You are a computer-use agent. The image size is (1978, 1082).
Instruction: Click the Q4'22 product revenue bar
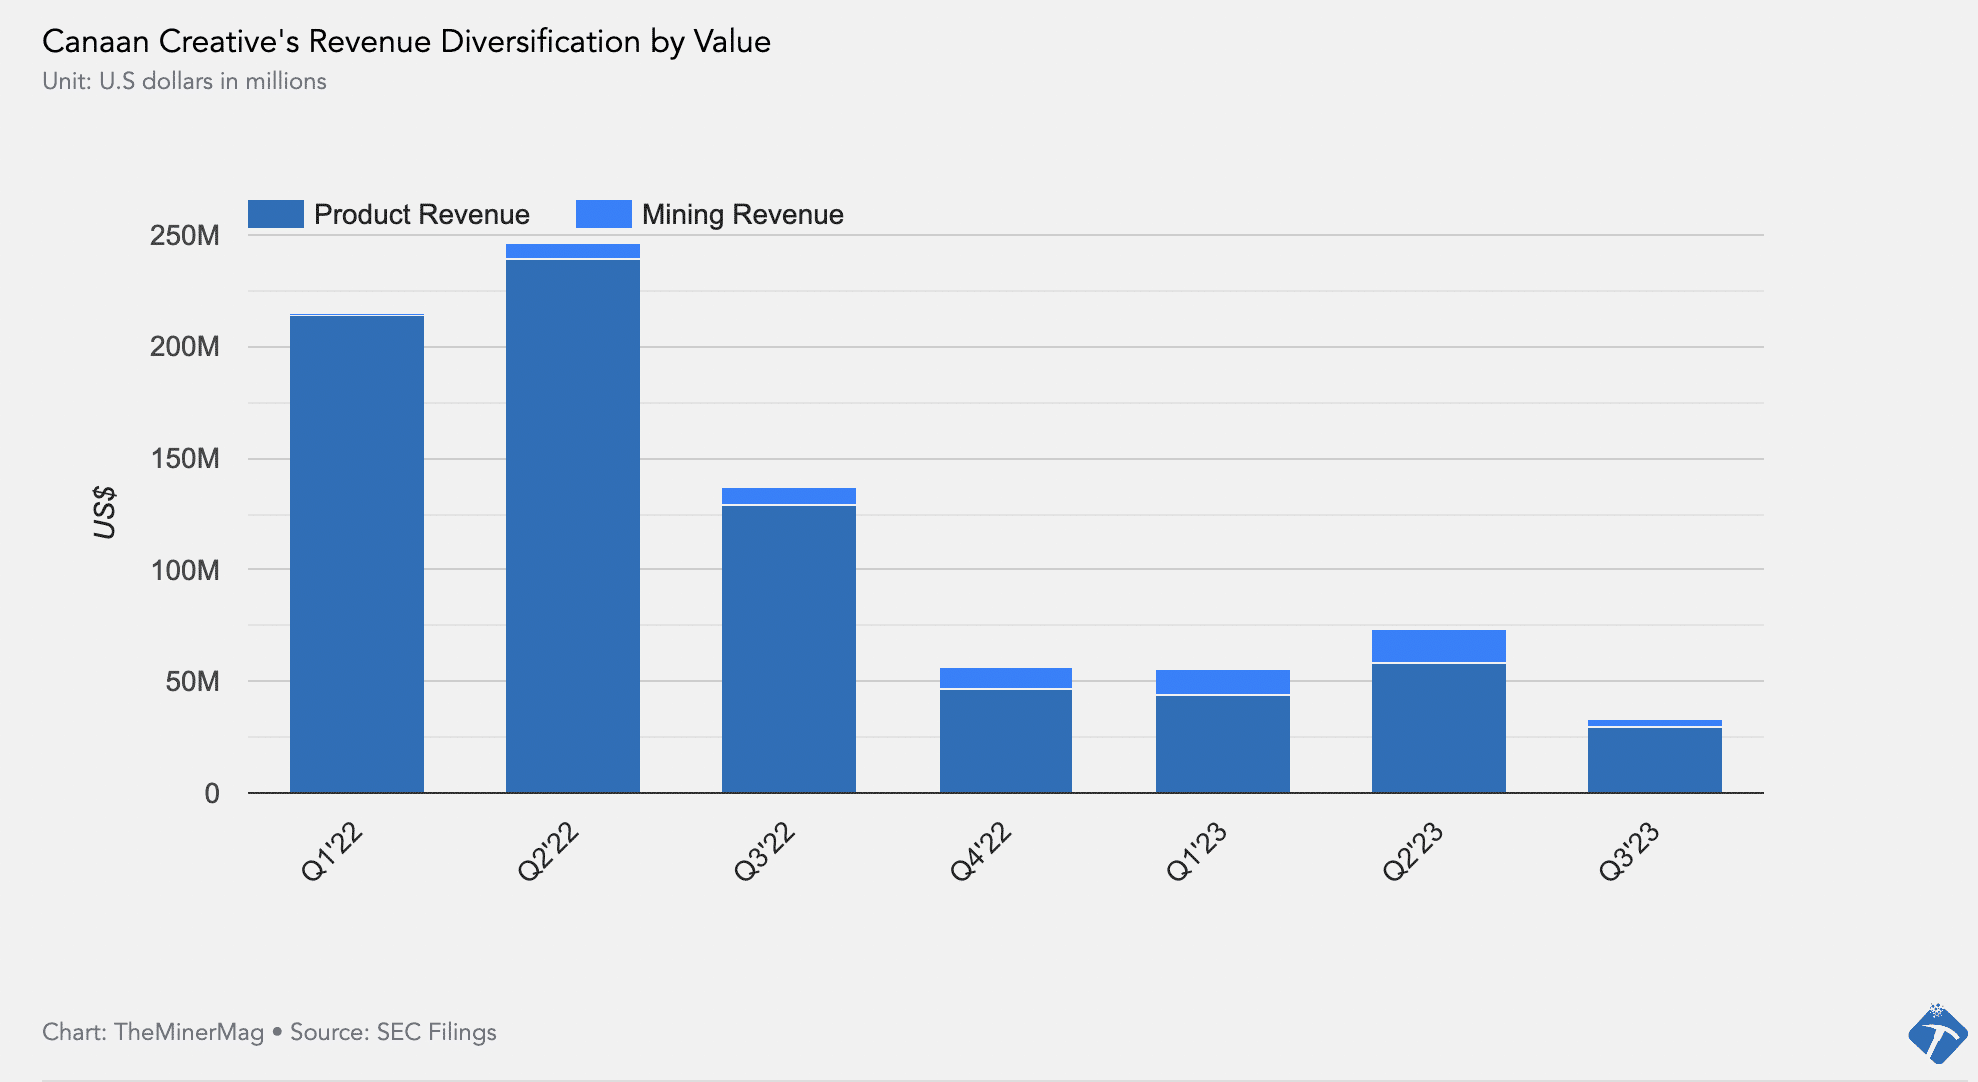(x=1006, y=741)
